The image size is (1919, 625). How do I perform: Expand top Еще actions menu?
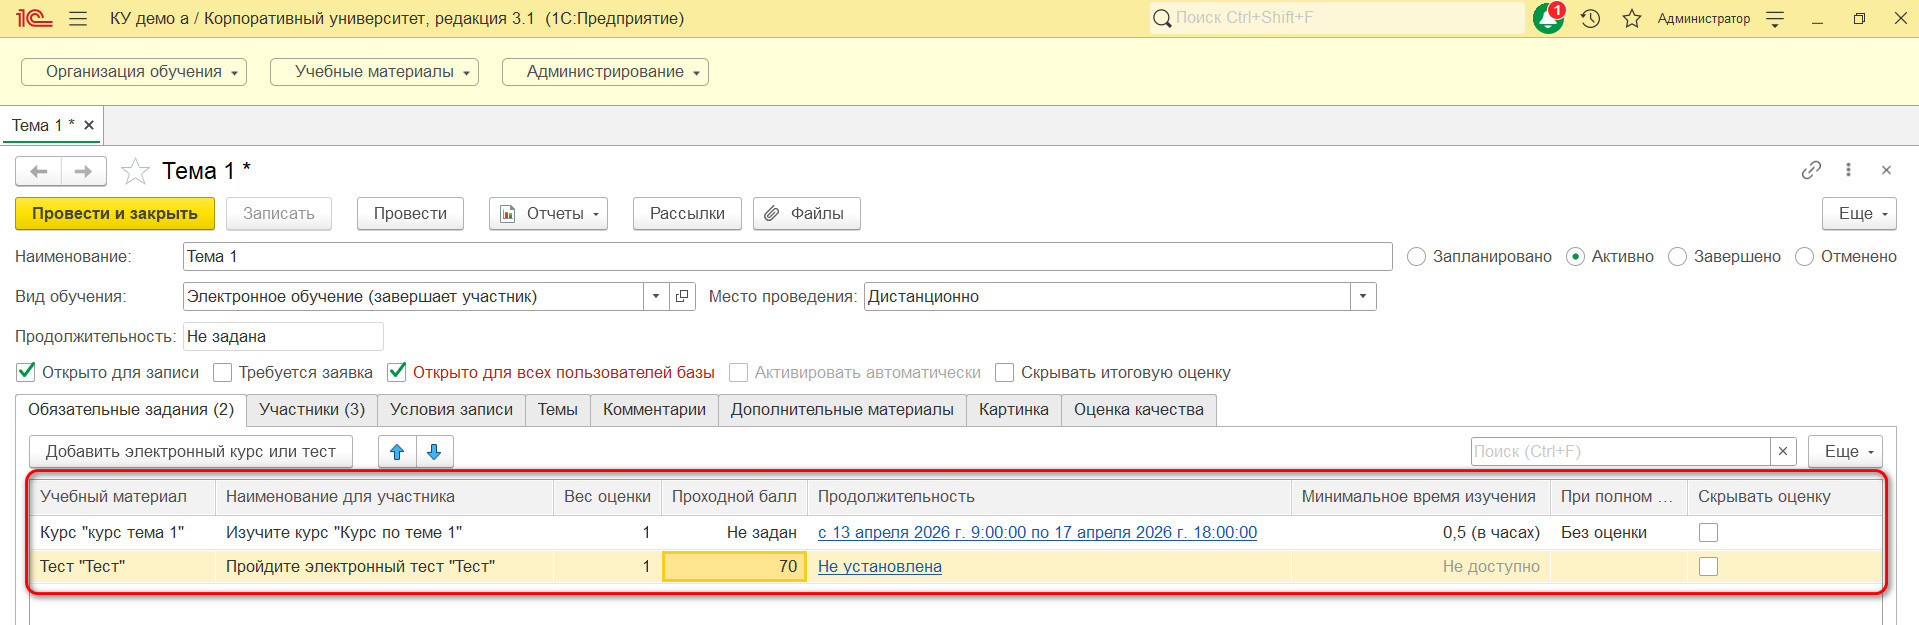pos(1859,214)
